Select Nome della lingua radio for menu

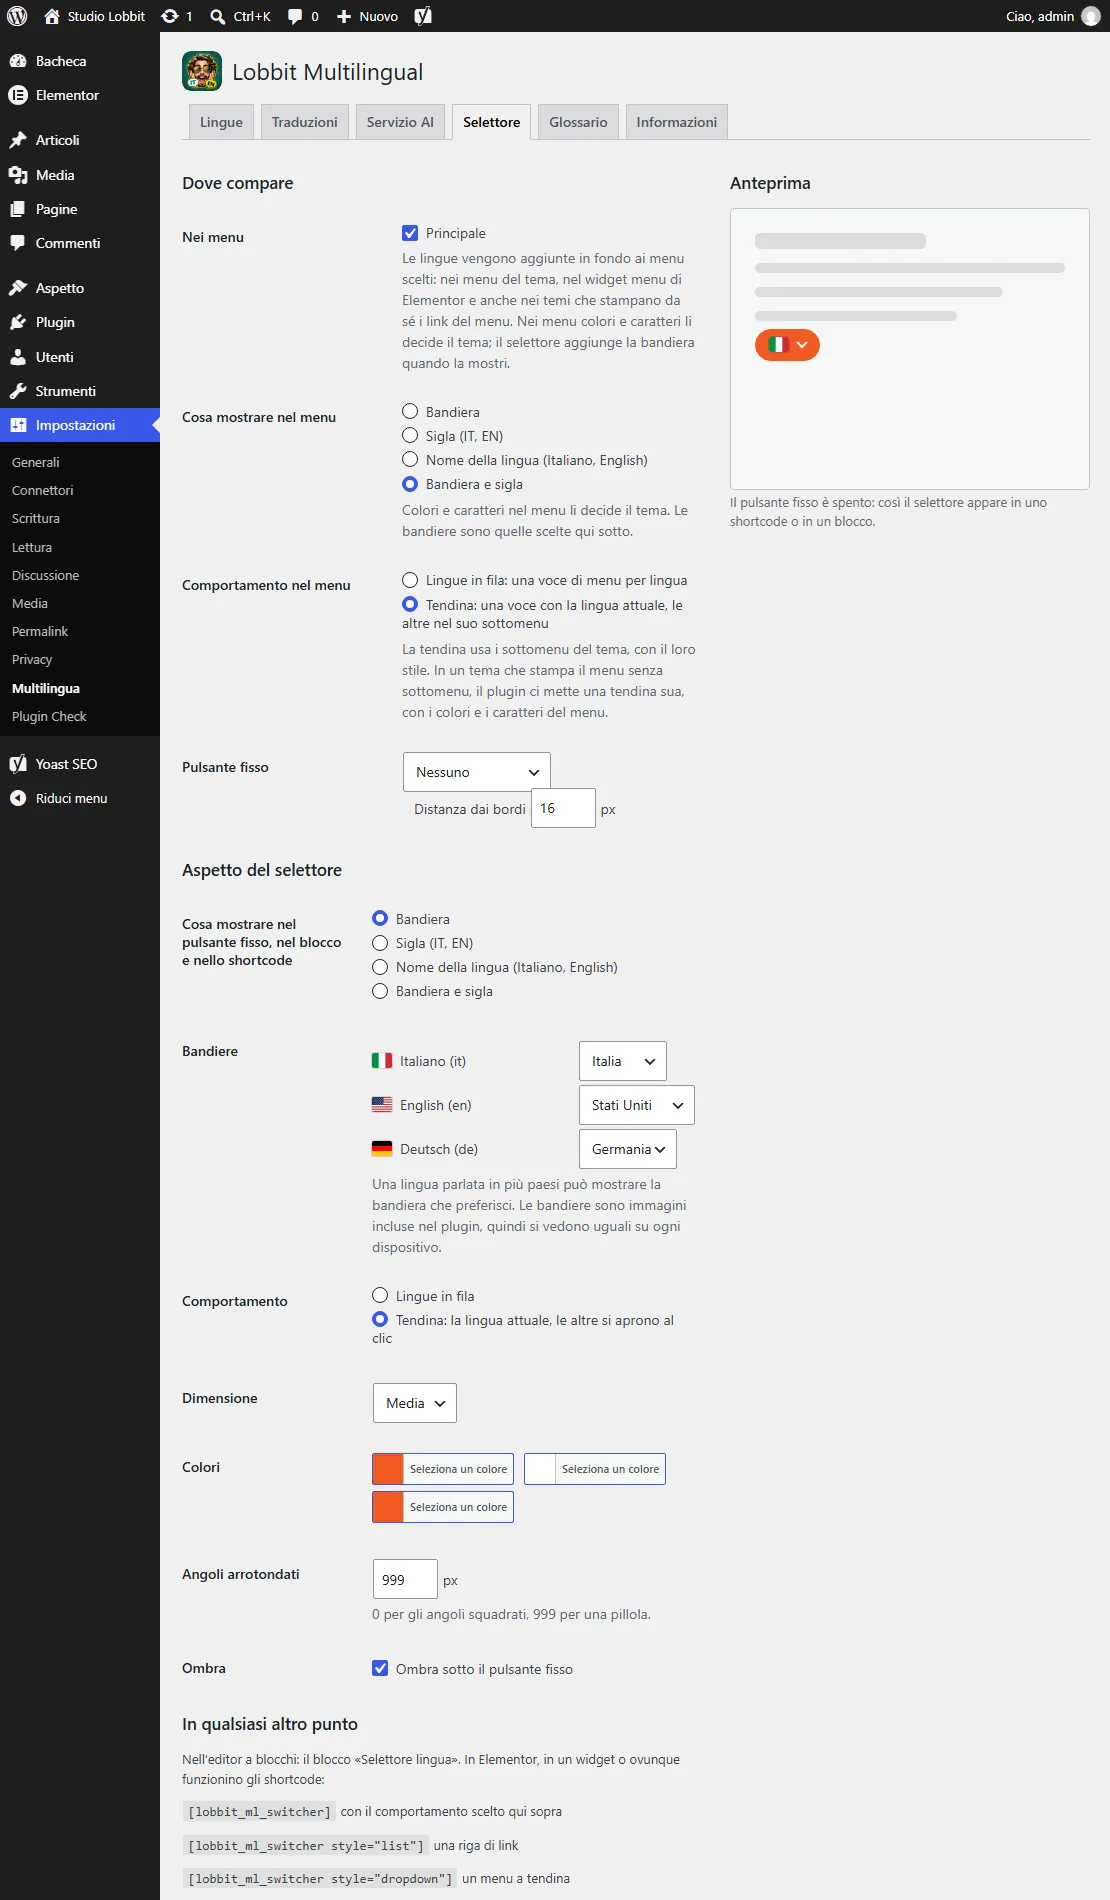[410, 459]
